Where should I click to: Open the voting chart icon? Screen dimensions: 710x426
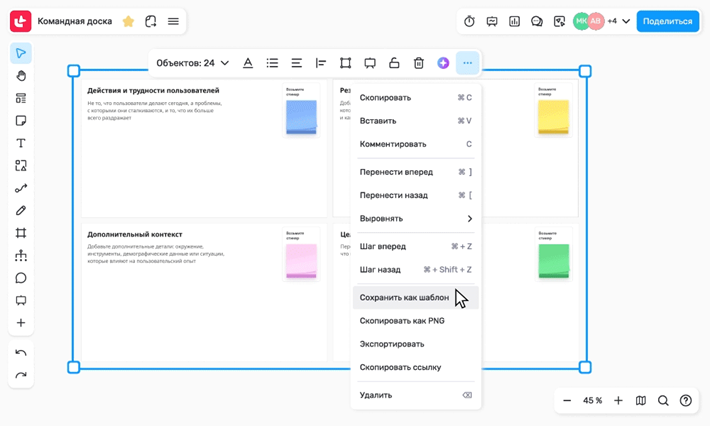pyautogui.click(x=514, y=21)
